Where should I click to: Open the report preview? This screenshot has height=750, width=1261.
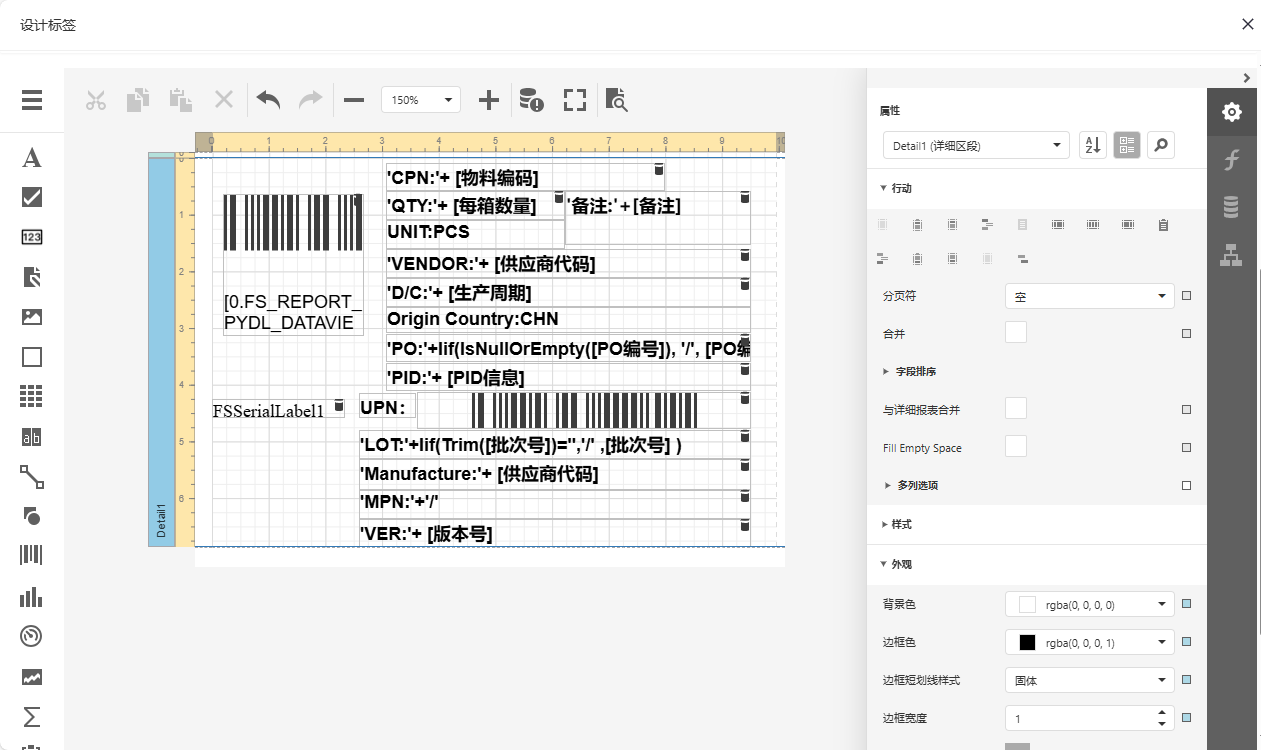617,100
